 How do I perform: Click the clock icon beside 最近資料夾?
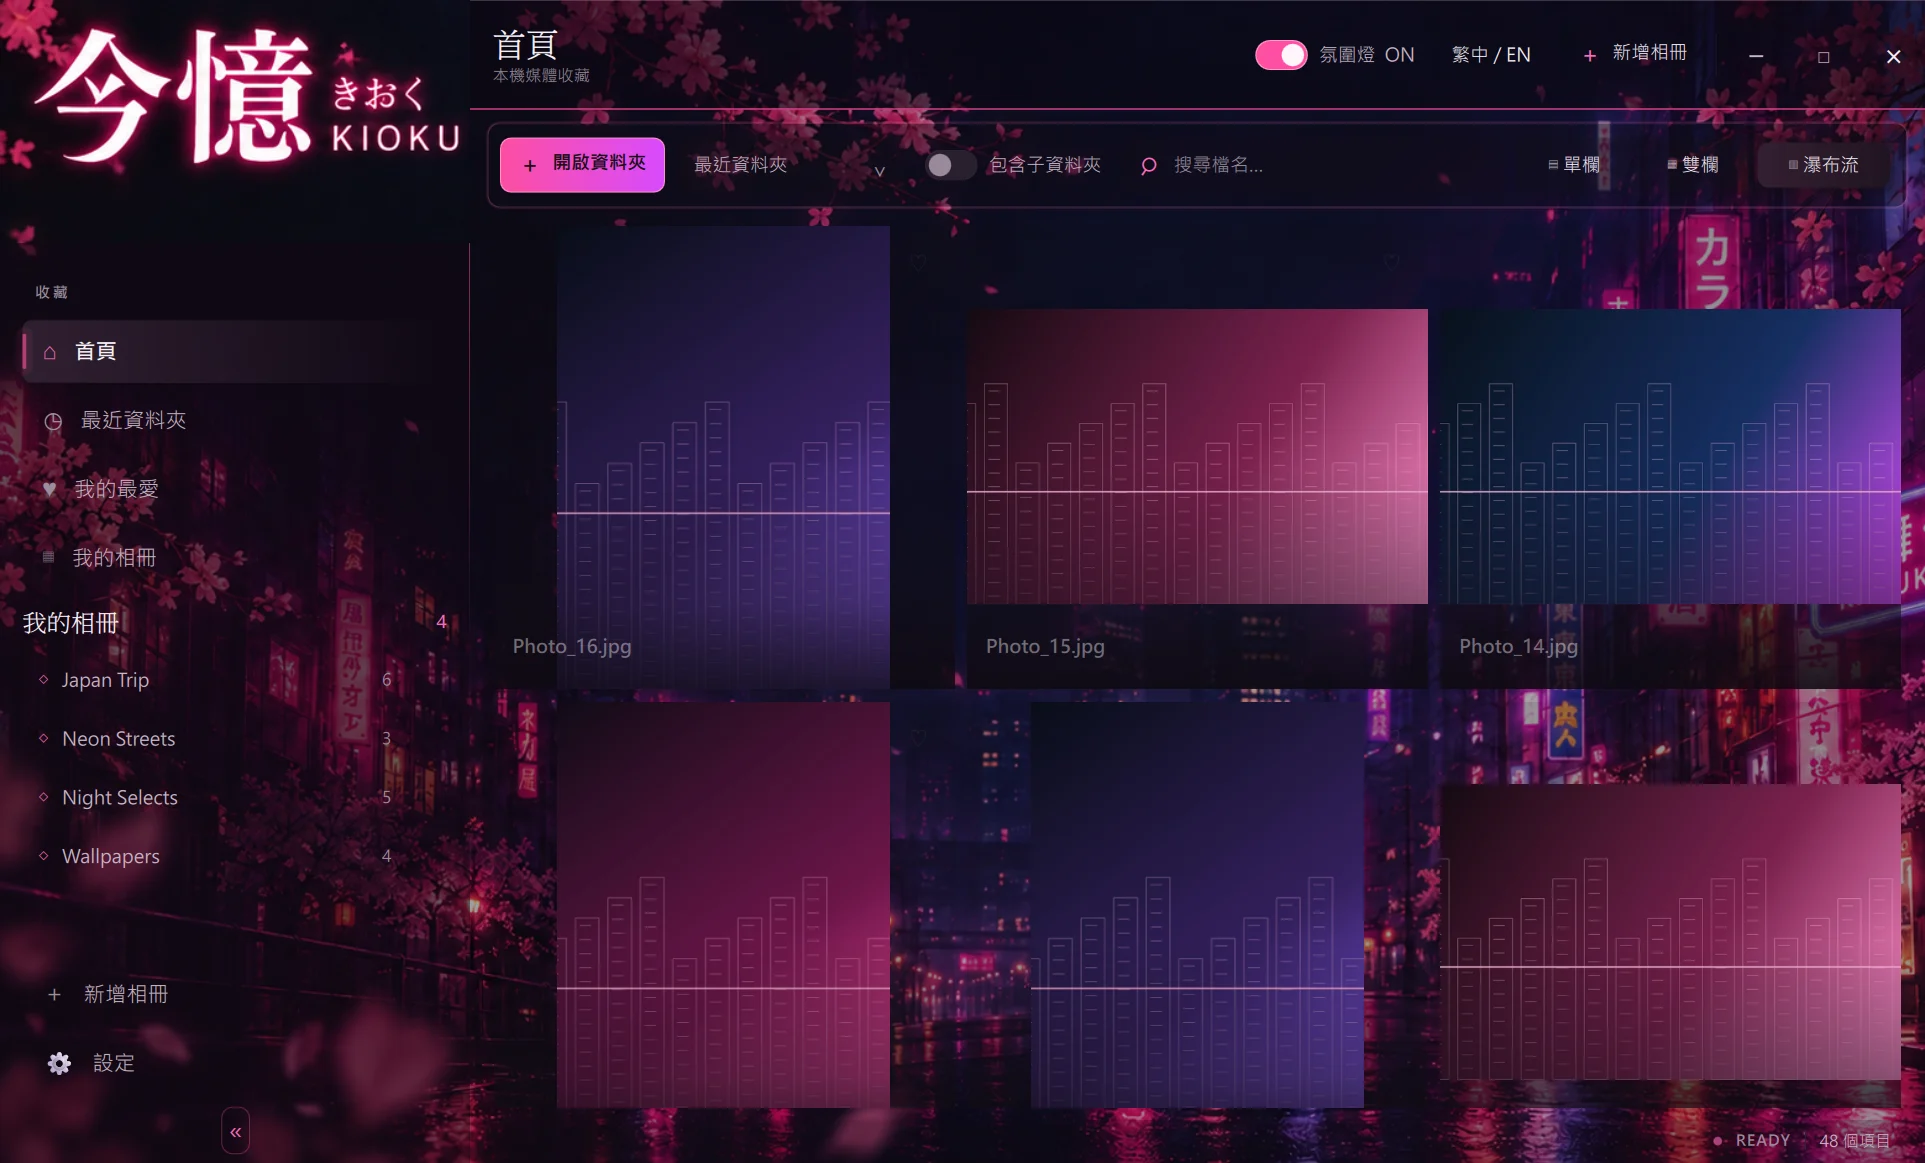tap(53, 421)
